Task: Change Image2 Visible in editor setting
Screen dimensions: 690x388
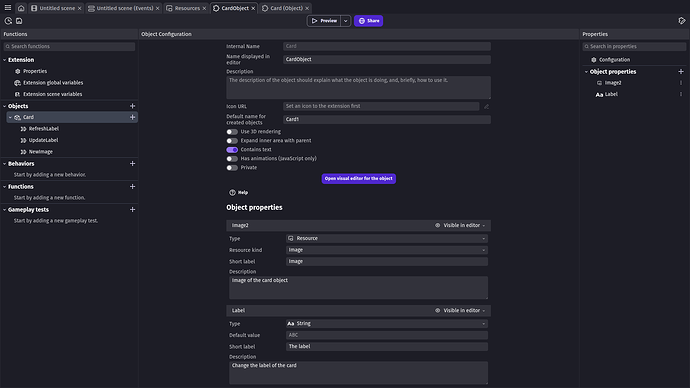Action: pyautogui.click(x=460, y=225)
